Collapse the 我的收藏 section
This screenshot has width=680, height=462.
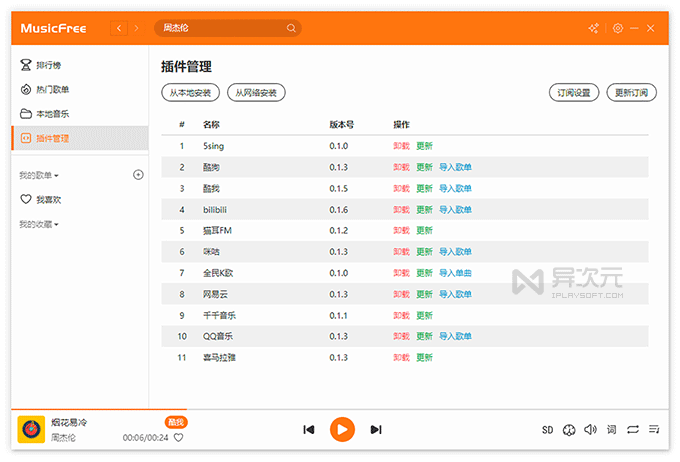point(39,224)
